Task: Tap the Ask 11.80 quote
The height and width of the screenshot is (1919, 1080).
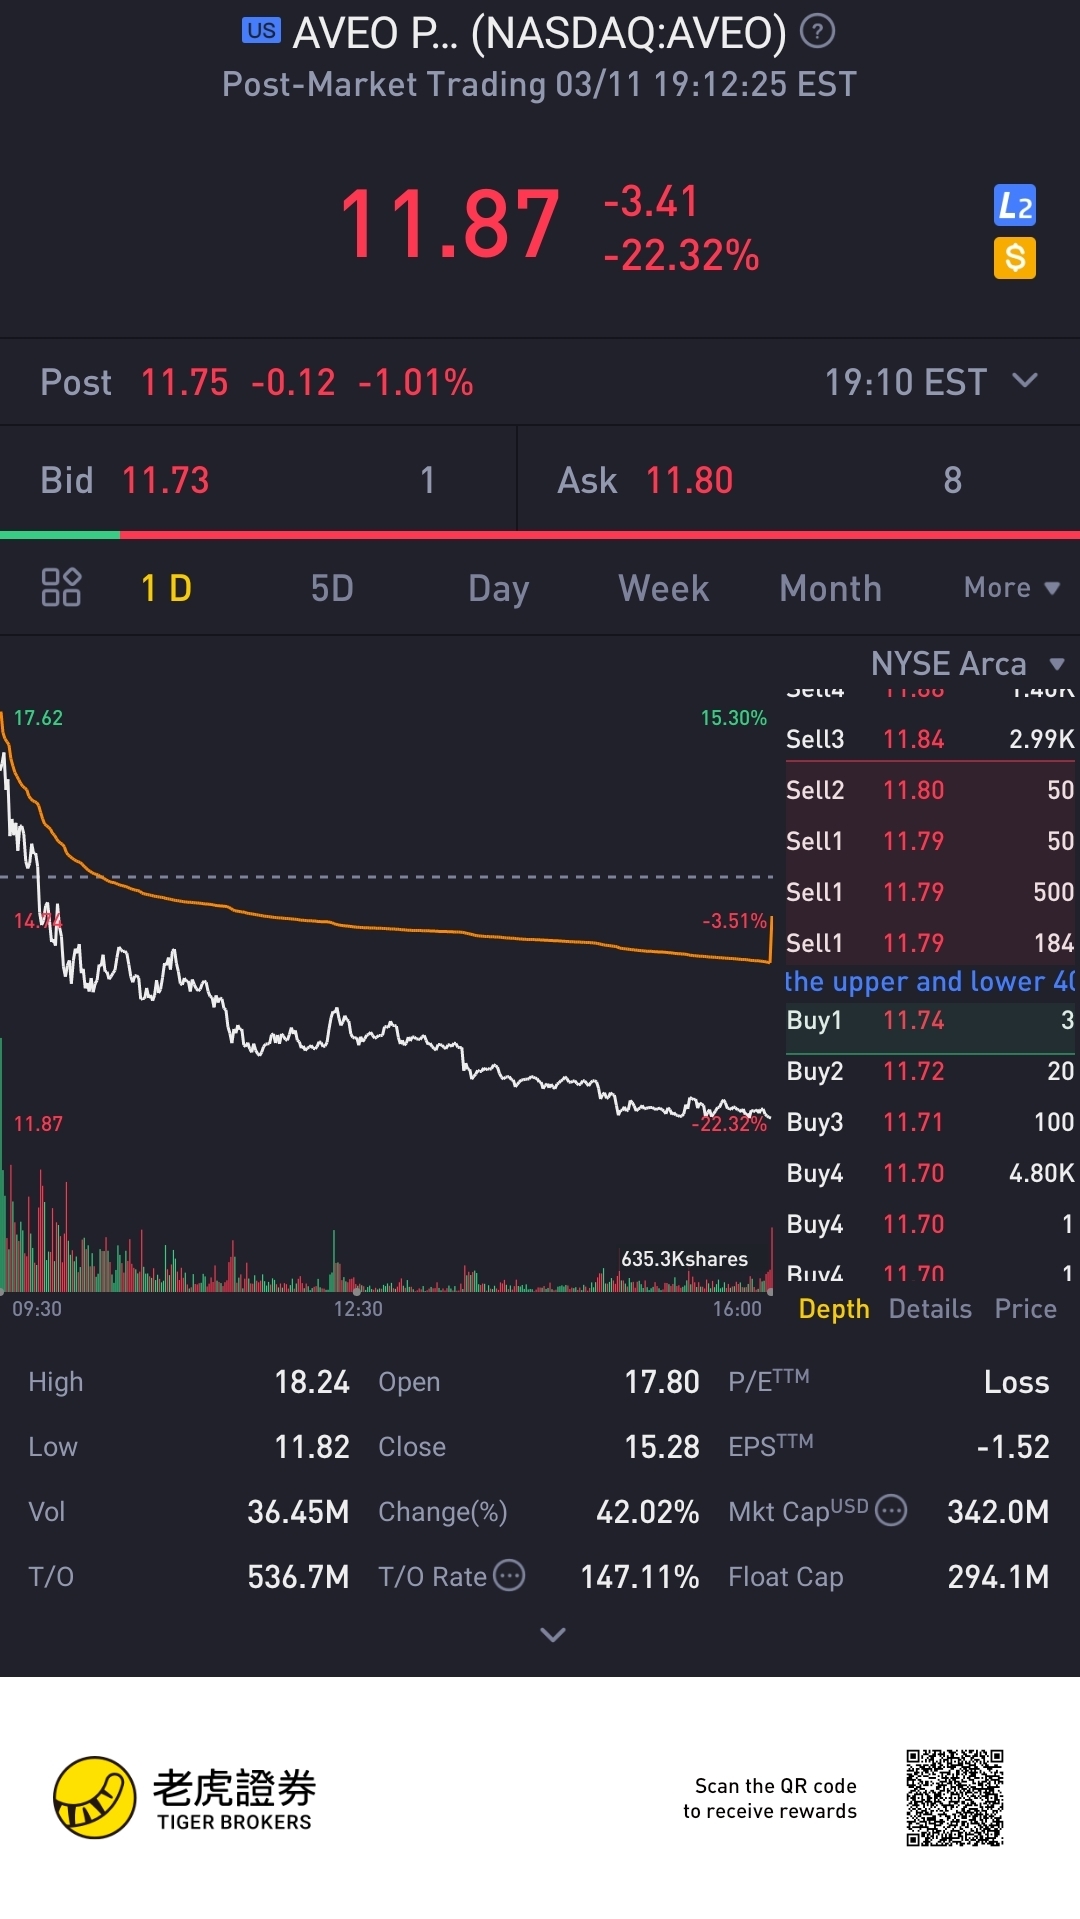Action: (799, 480)
